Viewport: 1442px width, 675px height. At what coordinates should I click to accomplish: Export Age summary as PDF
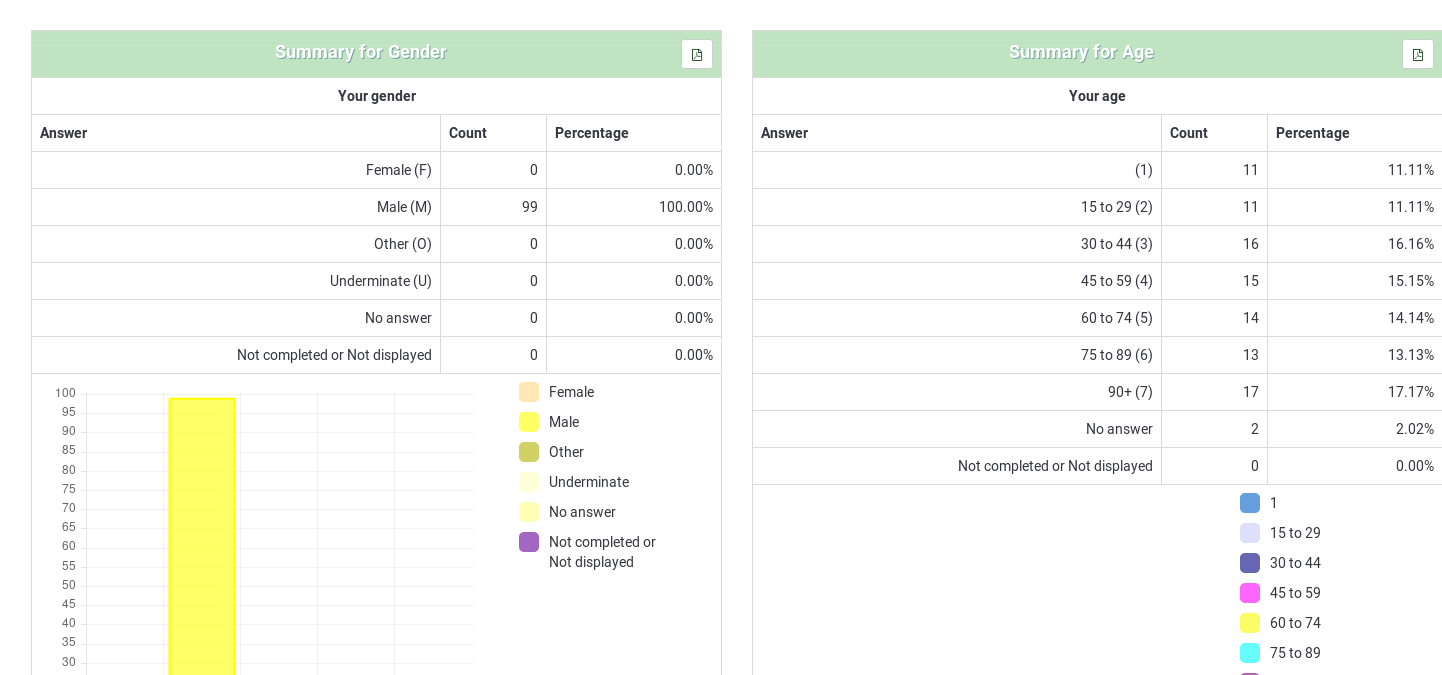(x=1417, y=54)
